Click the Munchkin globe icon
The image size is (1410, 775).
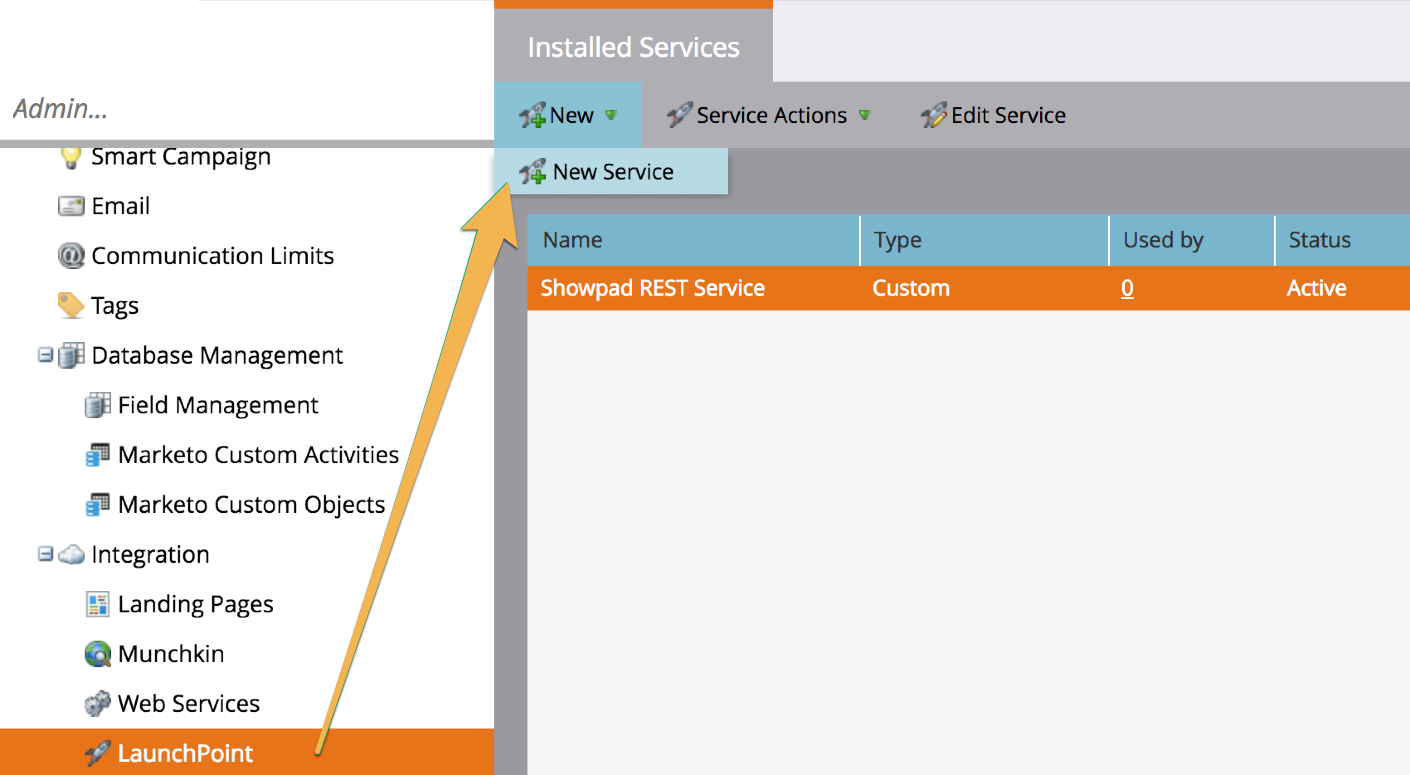[x=96, y=653]
